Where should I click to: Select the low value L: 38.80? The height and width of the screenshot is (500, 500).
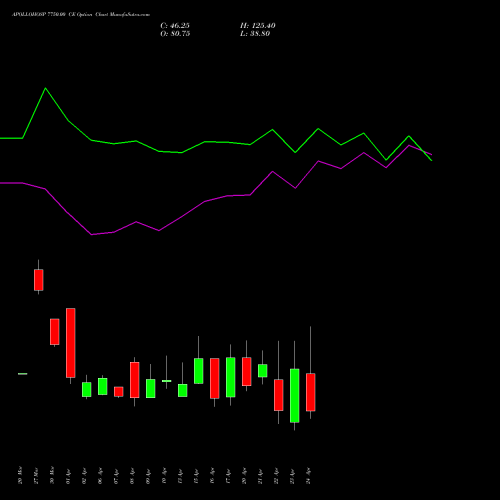(255, 34)
